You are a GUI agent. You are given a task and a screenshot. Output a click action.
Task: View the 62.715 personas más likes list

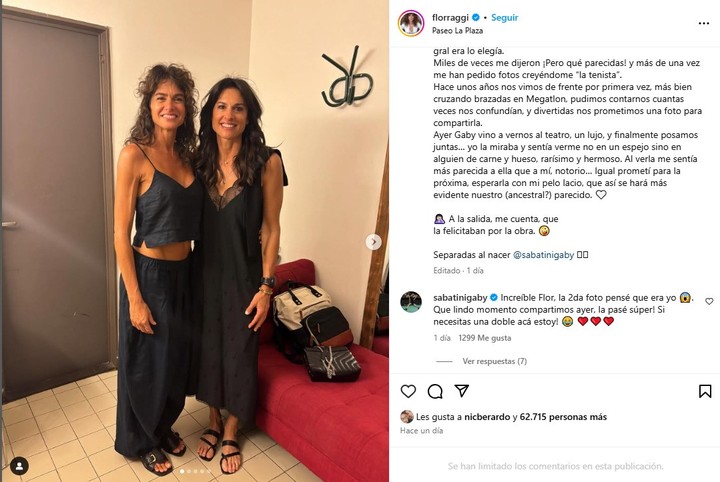pyautogui.click(x=563, y=417)
